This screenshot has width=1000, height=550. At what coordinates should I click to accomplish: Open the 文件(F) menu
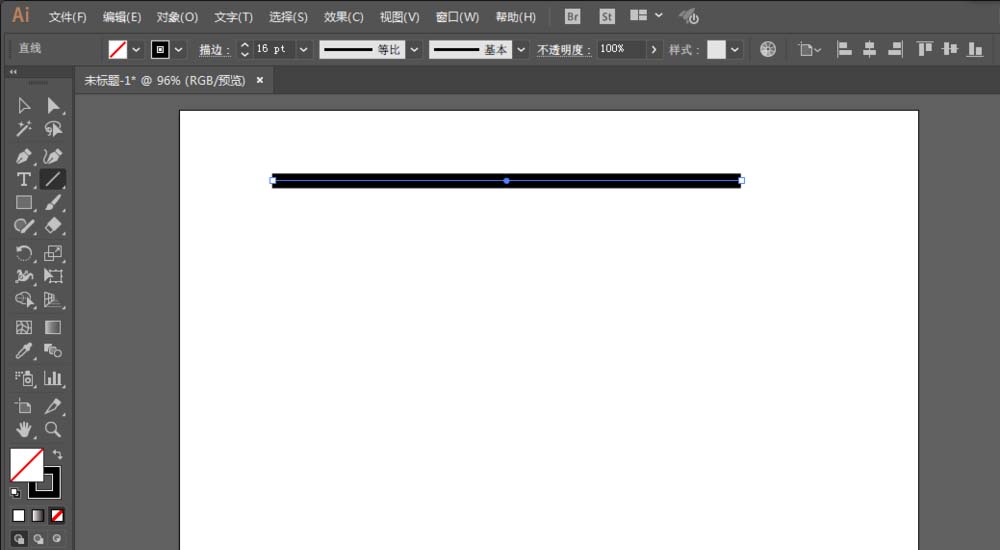(68, 17)
